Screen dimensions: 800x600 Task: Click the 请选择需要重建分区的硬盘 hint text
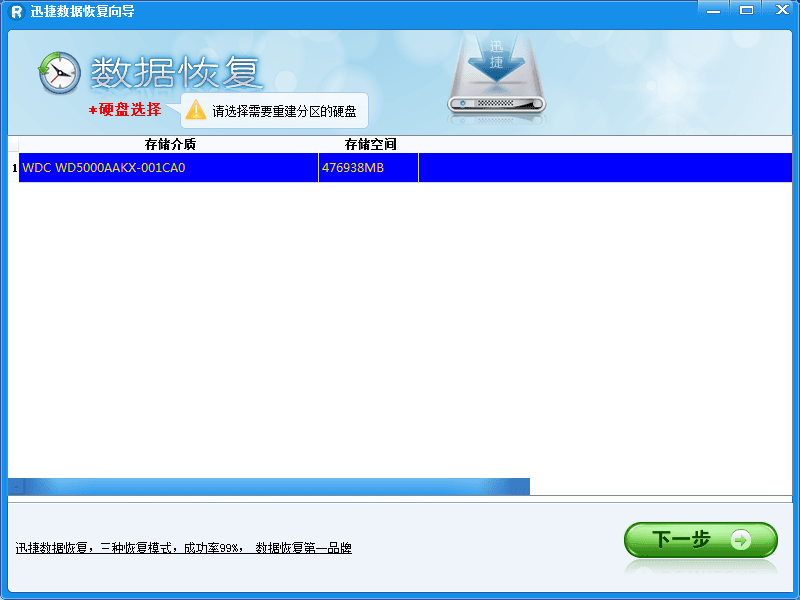[284, 111]
